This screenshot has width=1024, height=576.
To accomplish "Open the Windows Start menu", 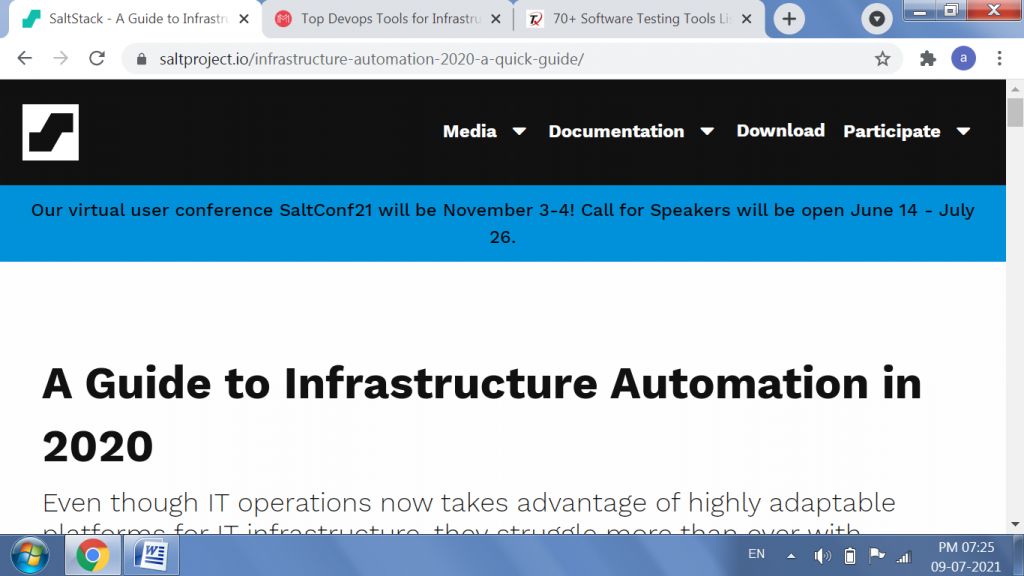I will pyautogui.click(x=30, y=556).
